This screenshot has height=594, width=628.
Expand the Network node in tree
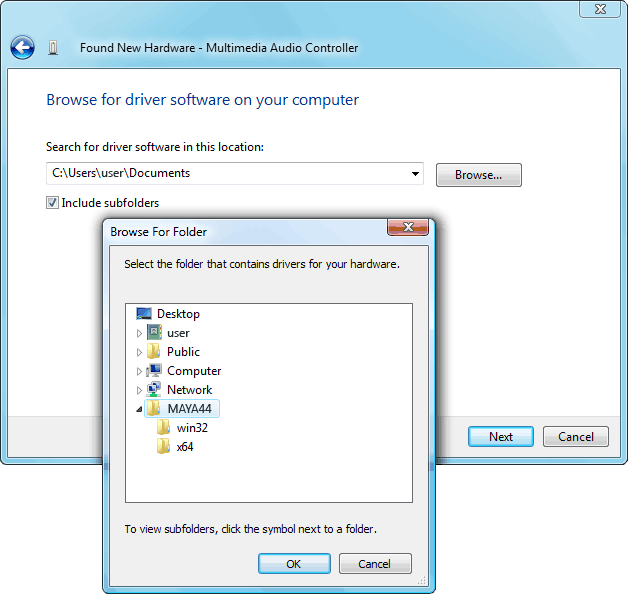click(x=139, y=390)
